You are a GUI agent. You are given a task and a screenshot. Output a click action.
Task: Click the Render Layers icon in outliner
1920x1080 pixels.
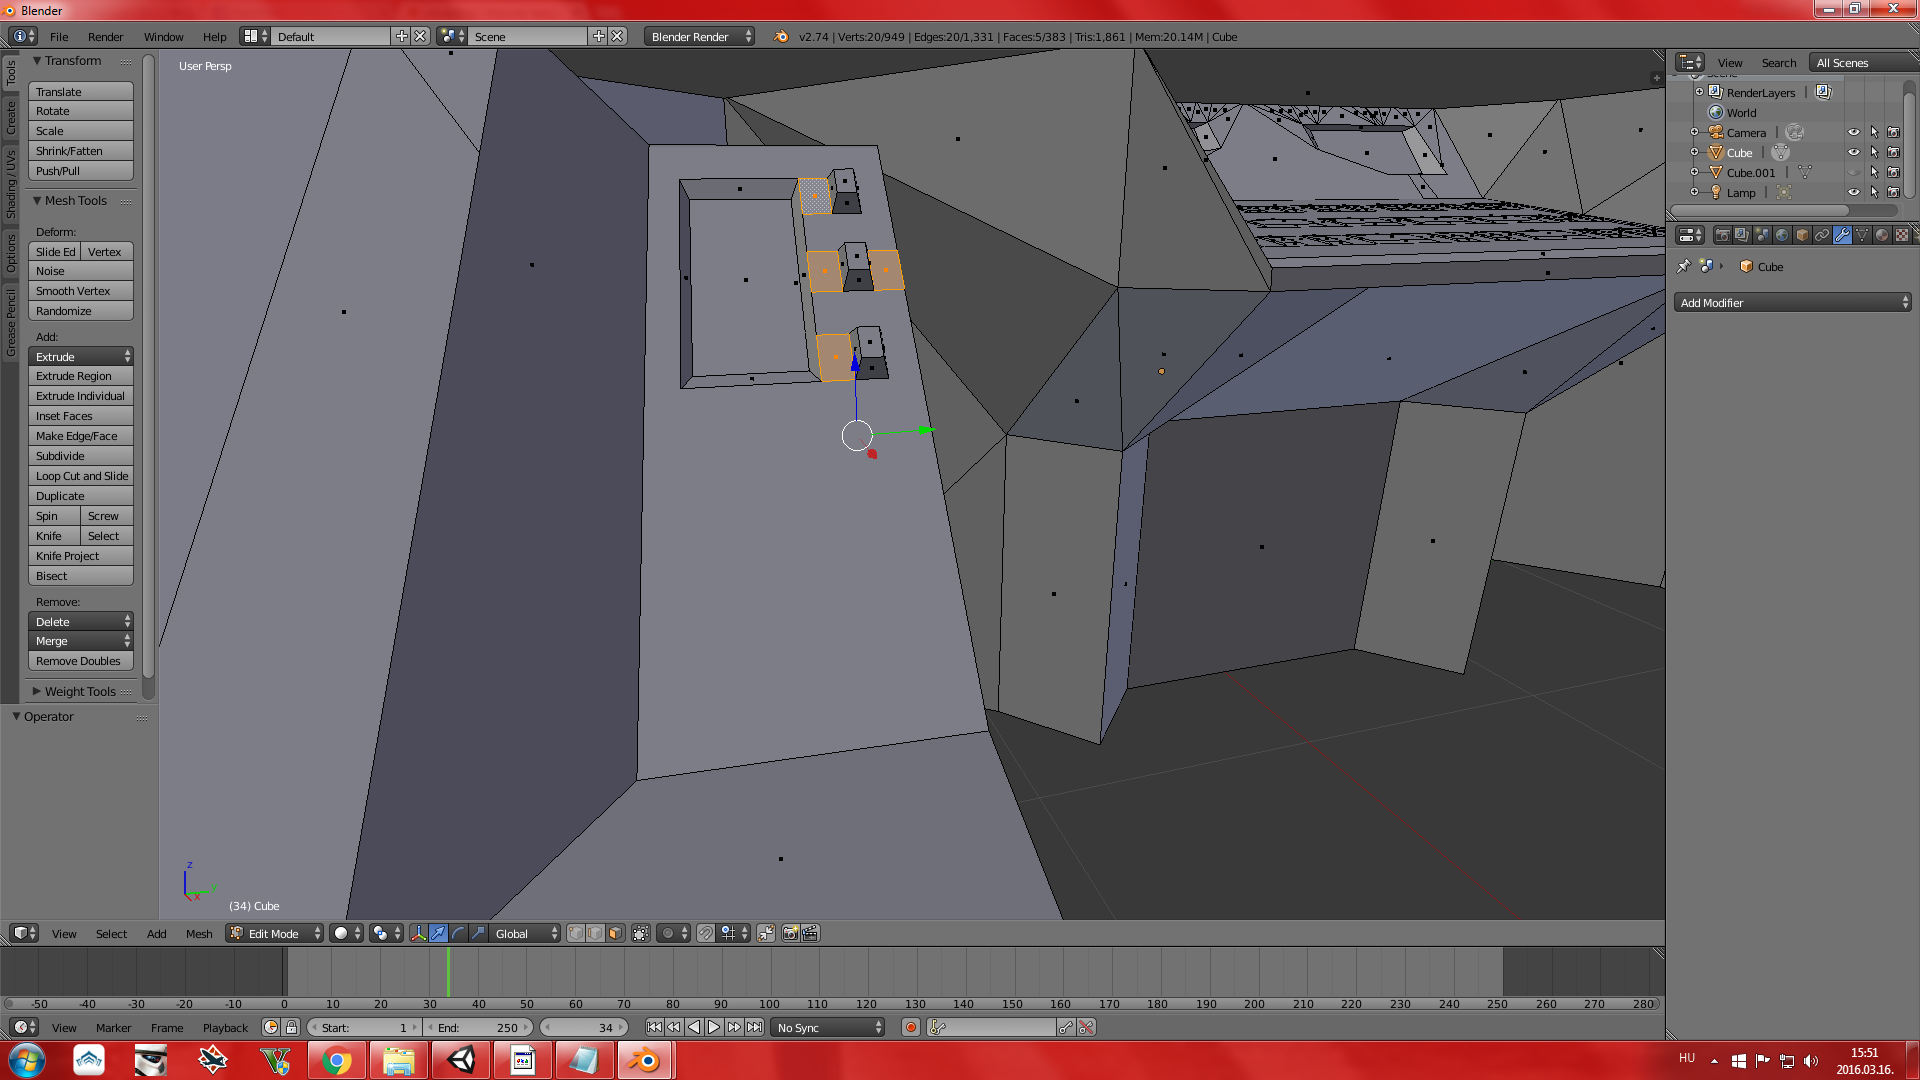(x=1714, y=92)
